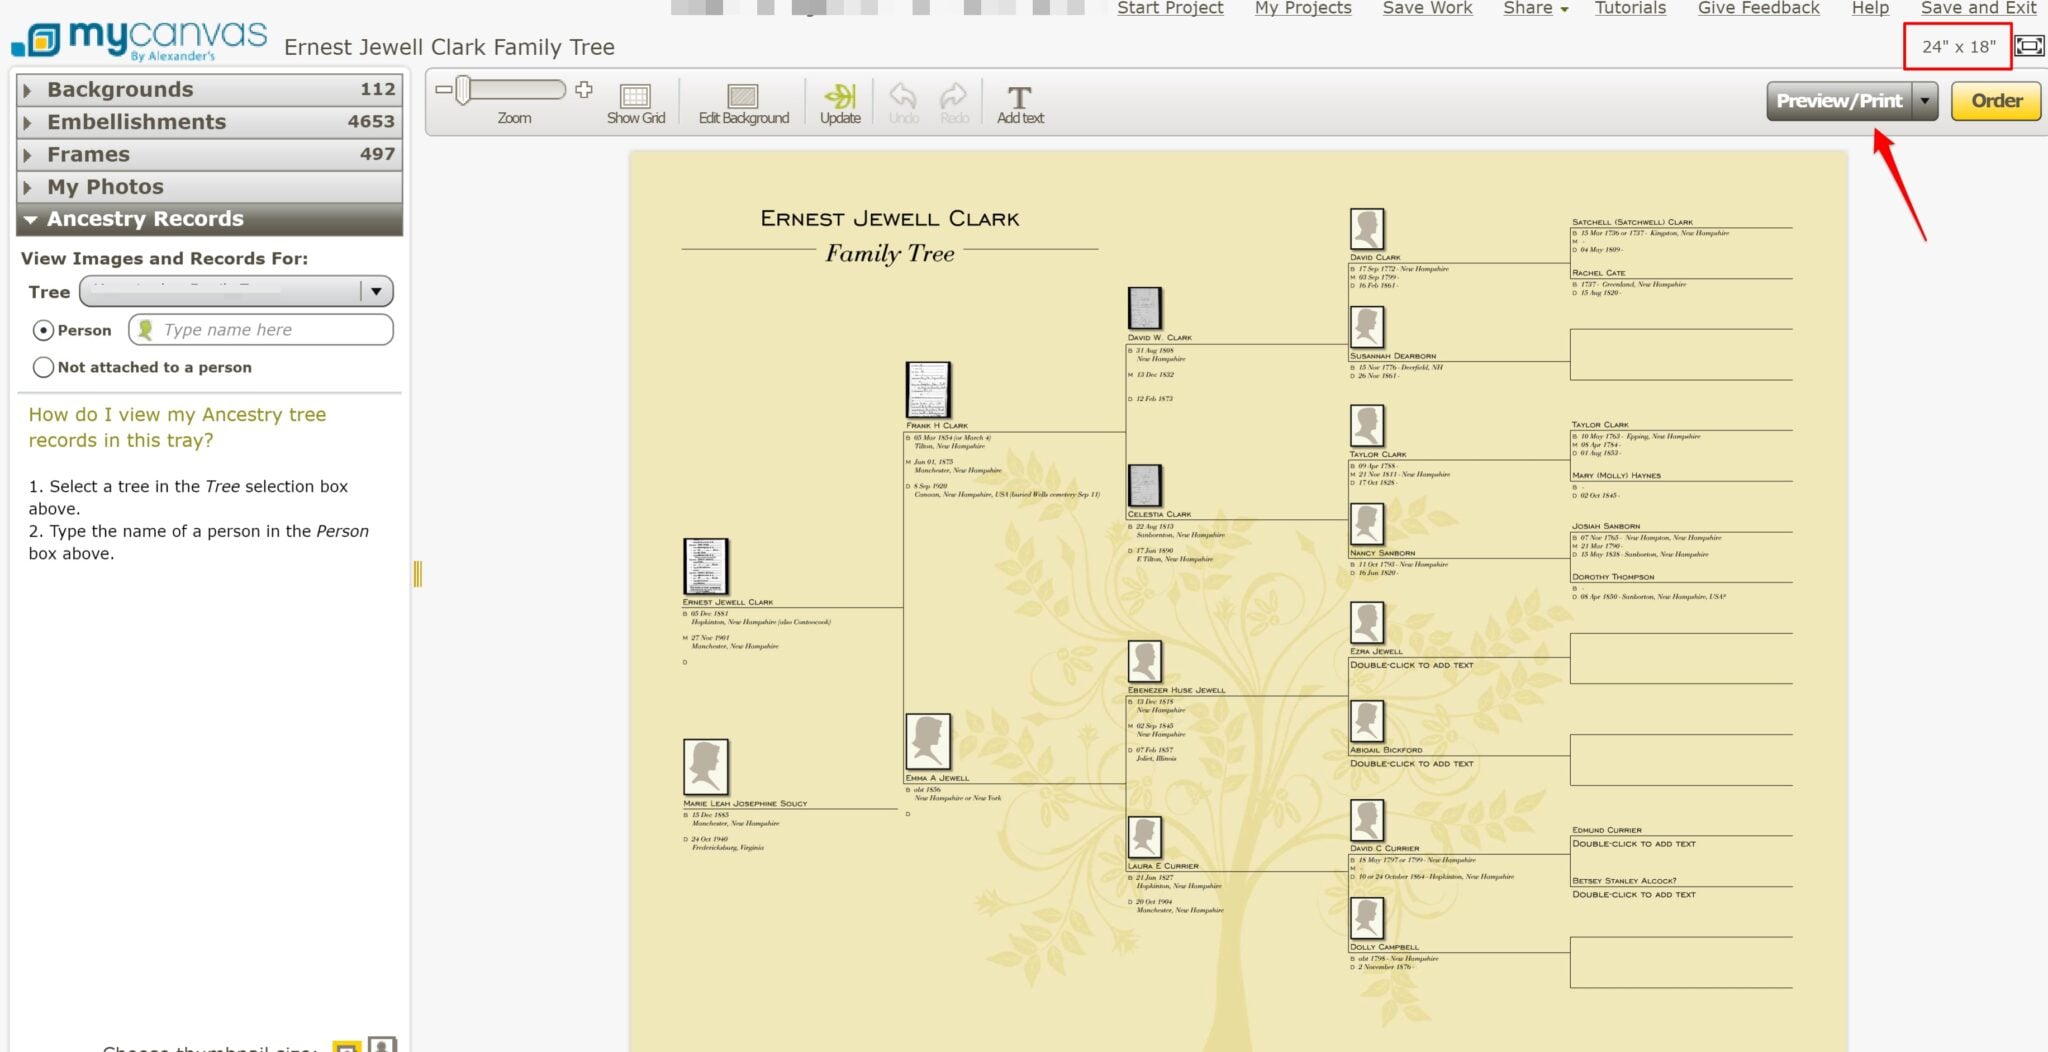
Task: Click the fit-to-screen icon near canvas size
Action: [x=2031, y=46]
